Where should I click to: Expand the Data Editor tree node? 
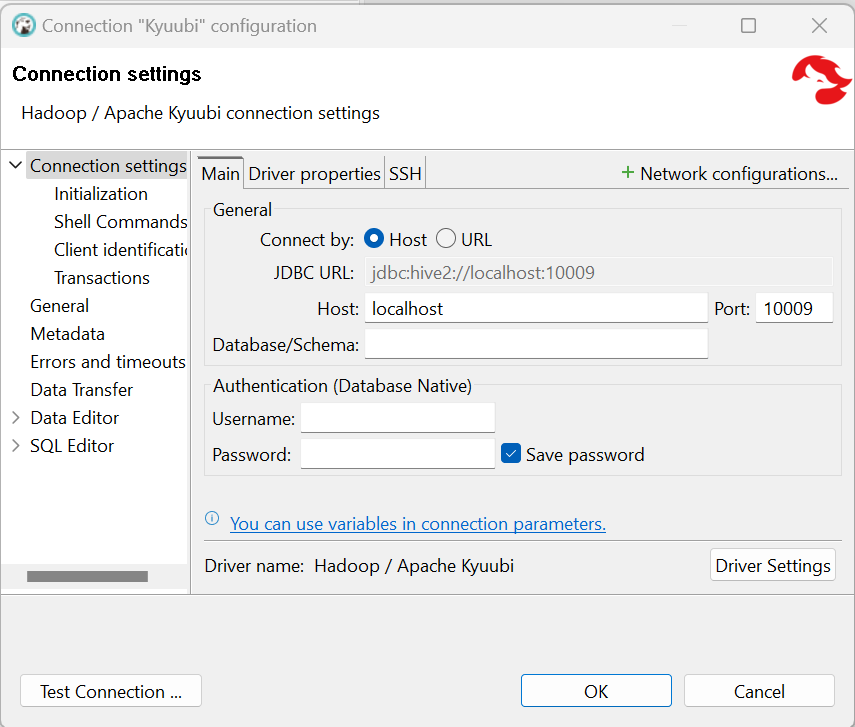tap(16, 418)
